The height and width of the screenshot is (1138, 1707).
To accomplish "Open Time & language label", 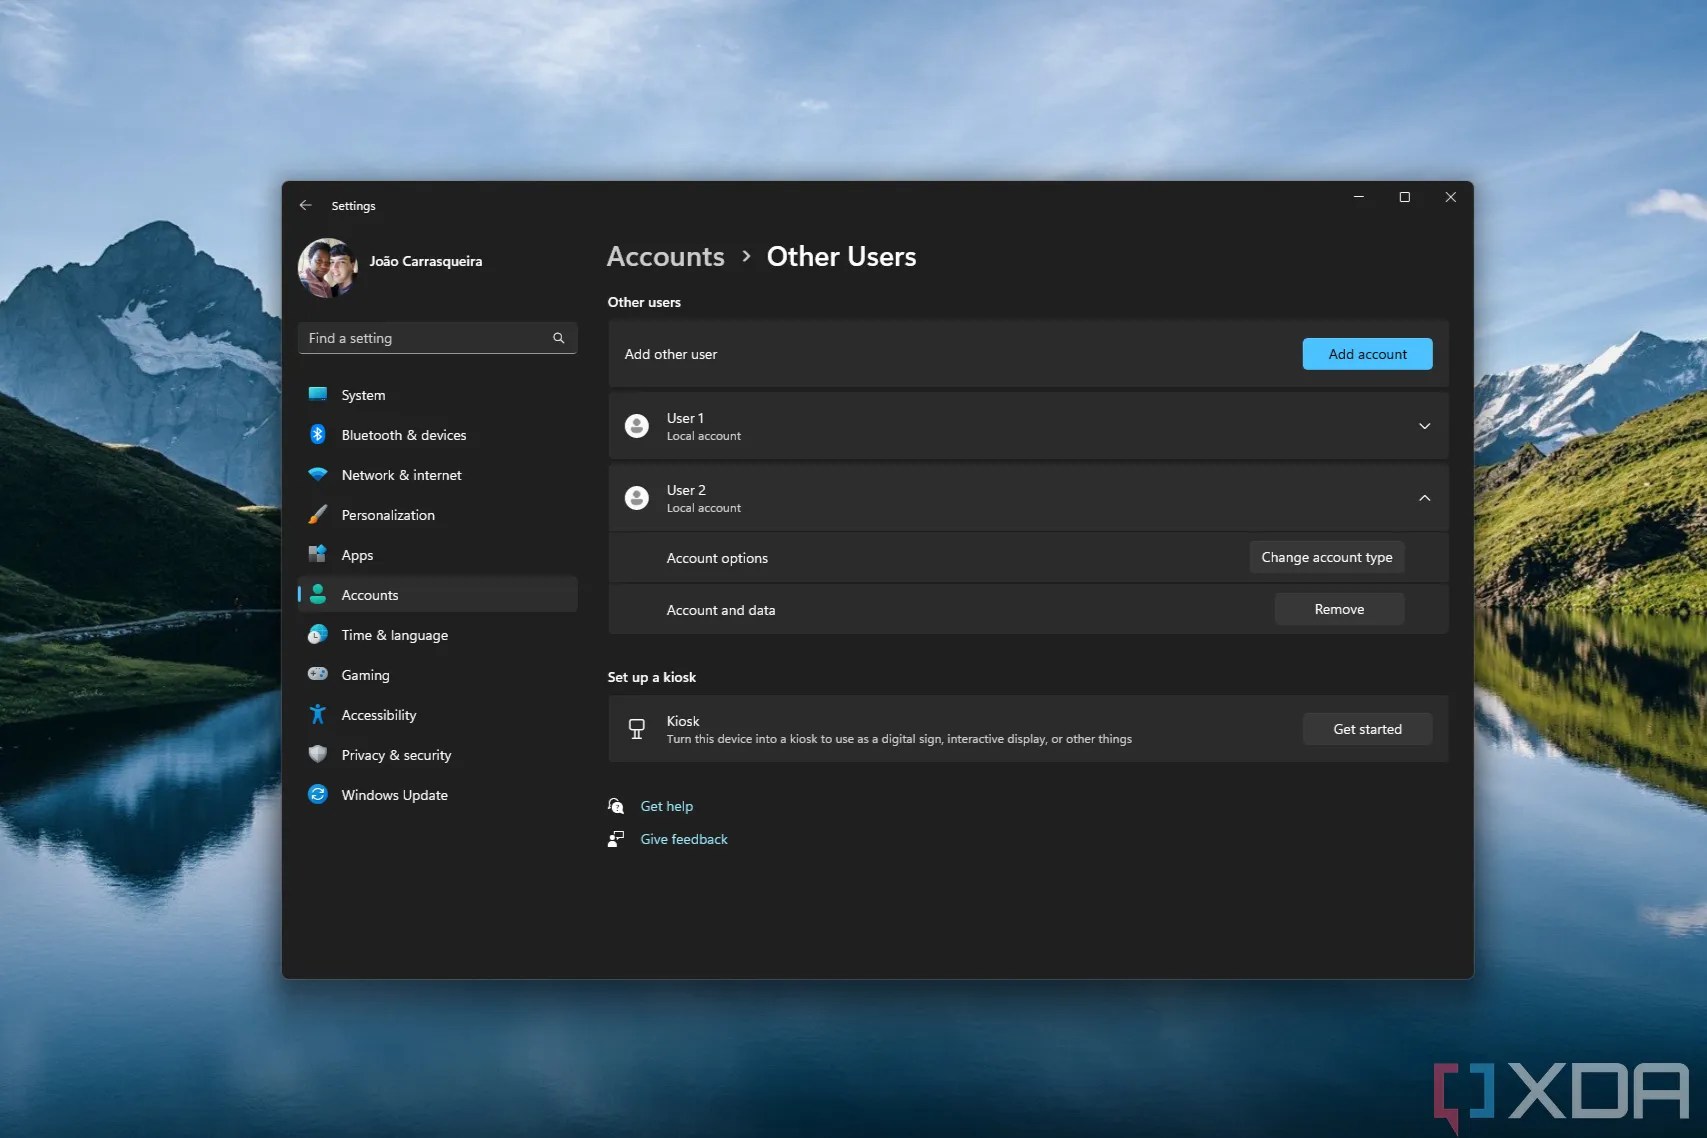I will coord(395,635).
